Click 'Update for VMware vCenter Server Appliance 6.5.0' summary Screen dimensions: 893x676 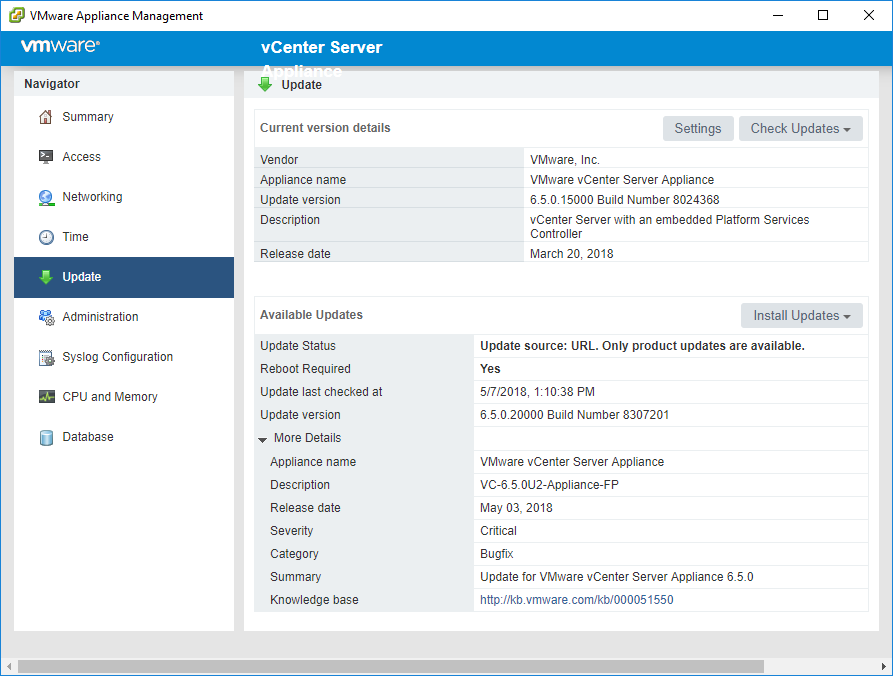pyautogui.click(x=616, y=577)
